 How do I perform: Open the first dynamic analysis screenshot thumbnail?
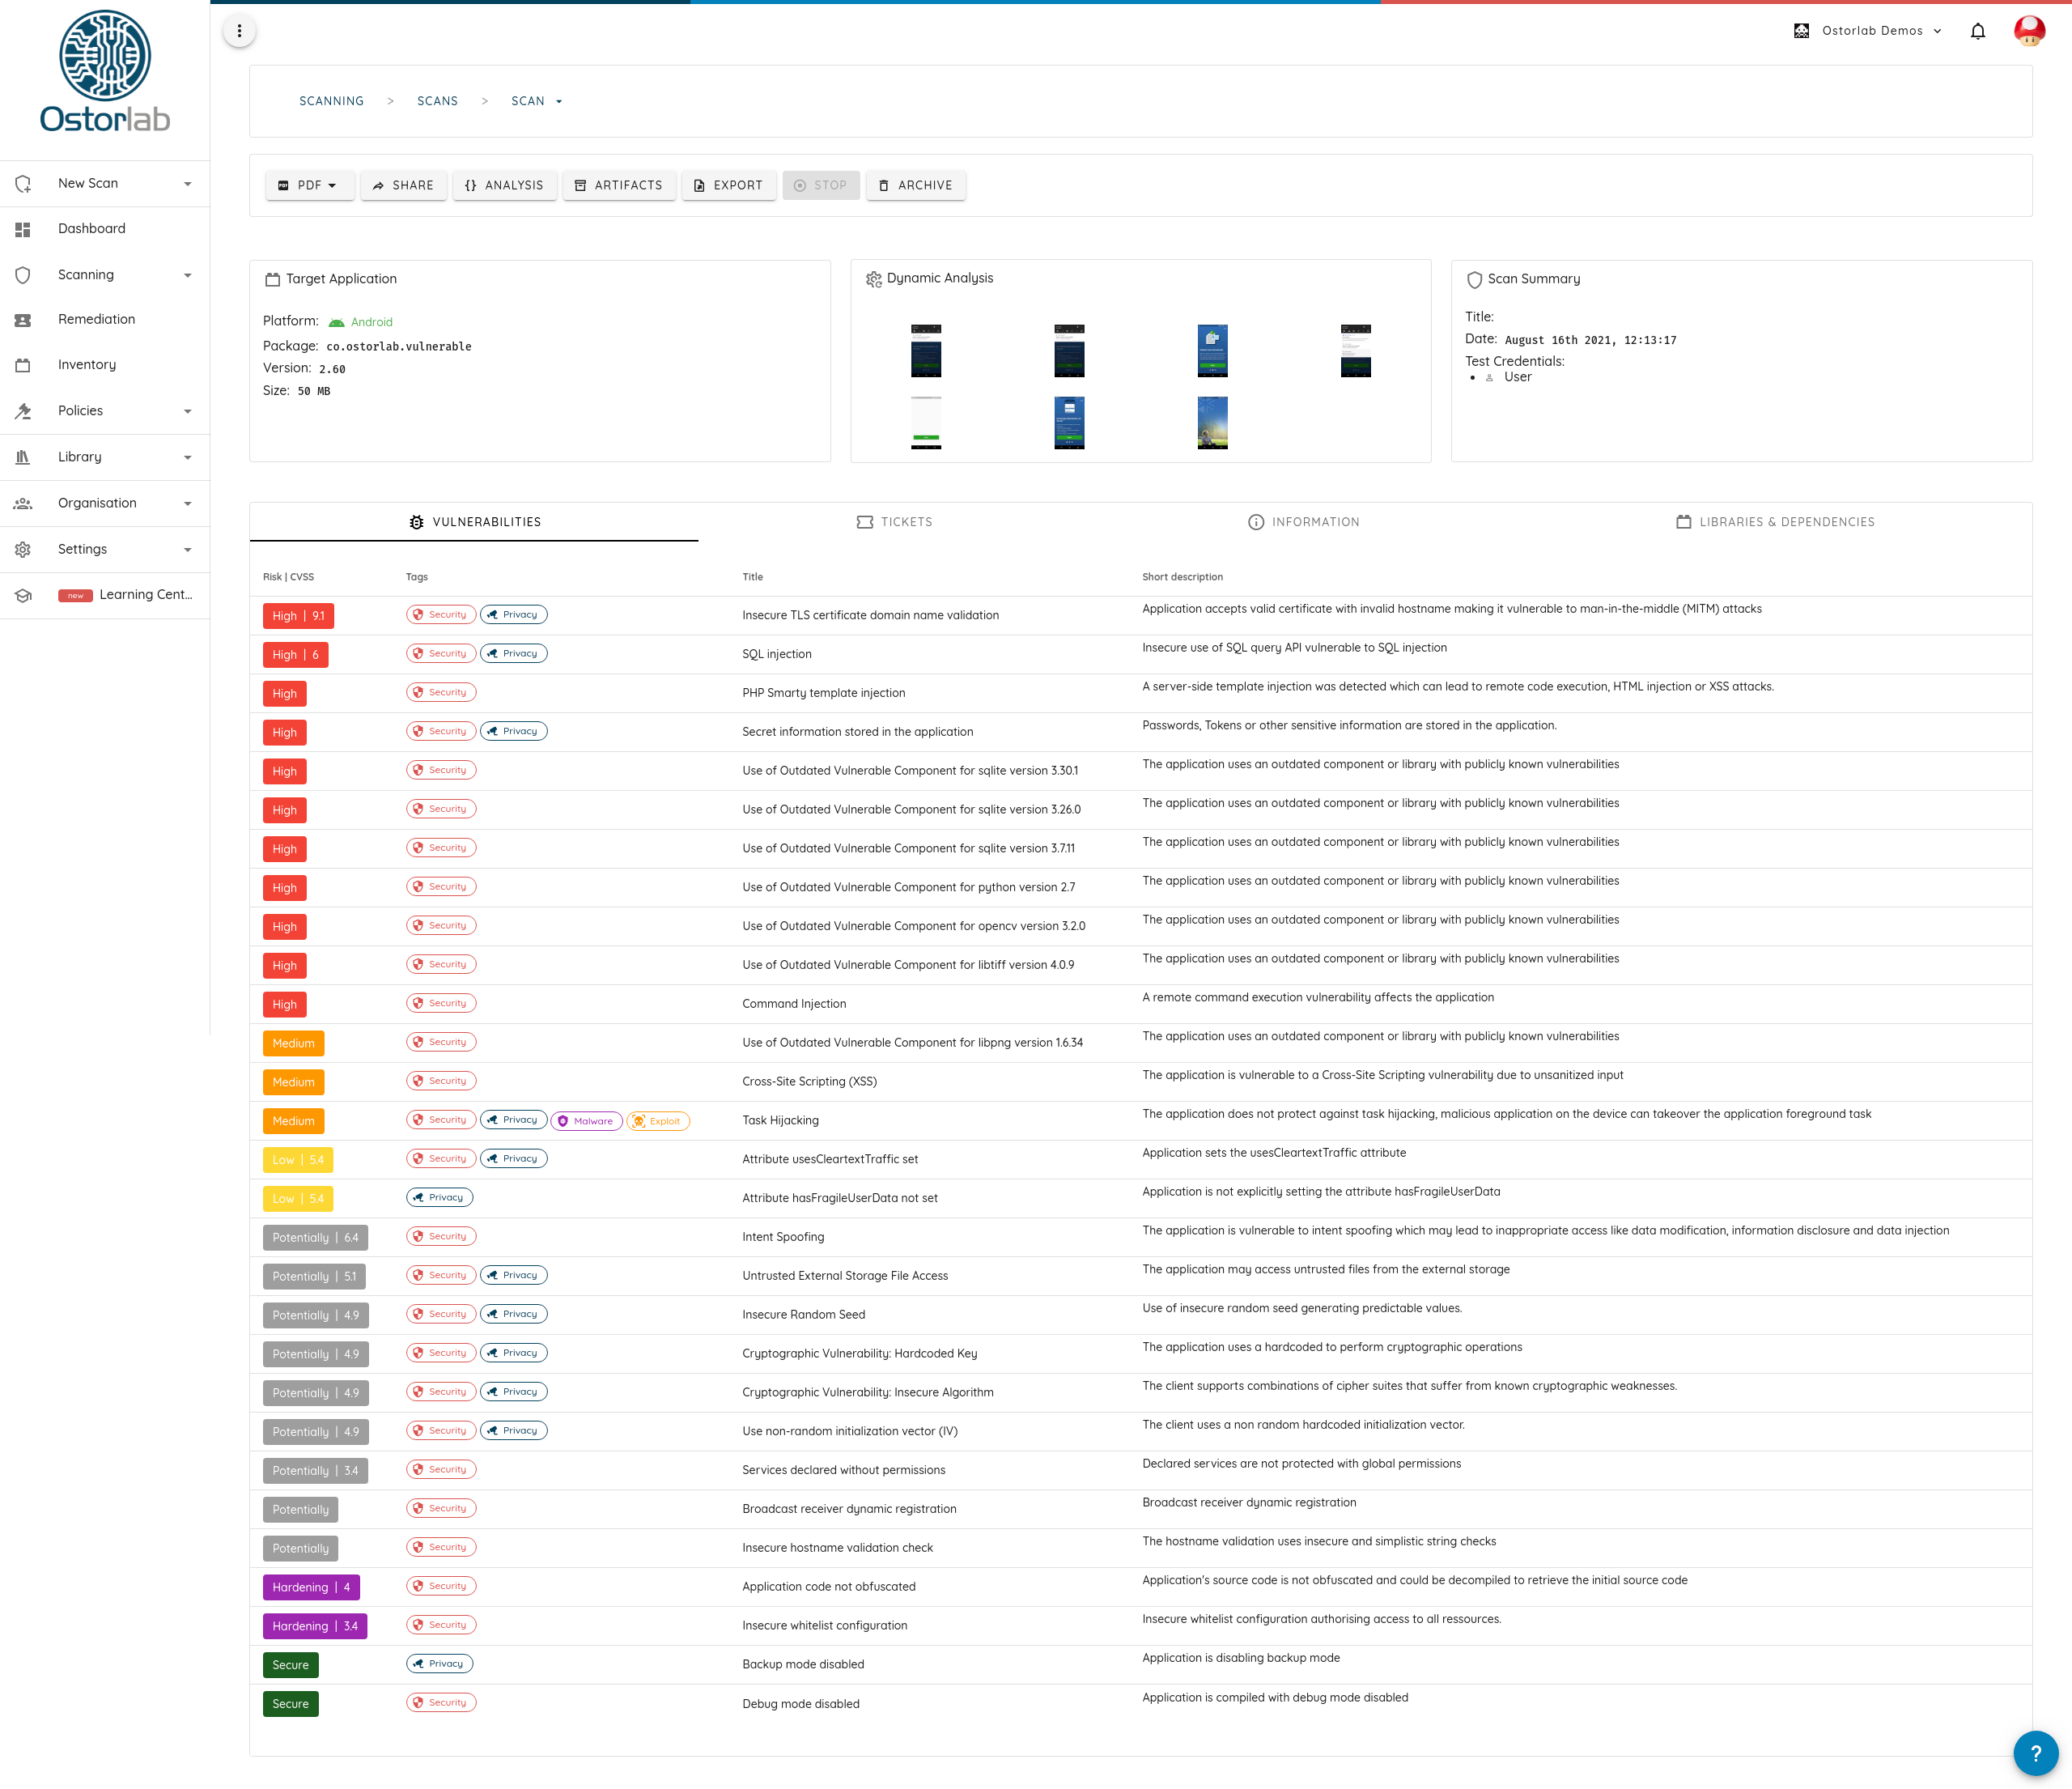coord(925,350)
